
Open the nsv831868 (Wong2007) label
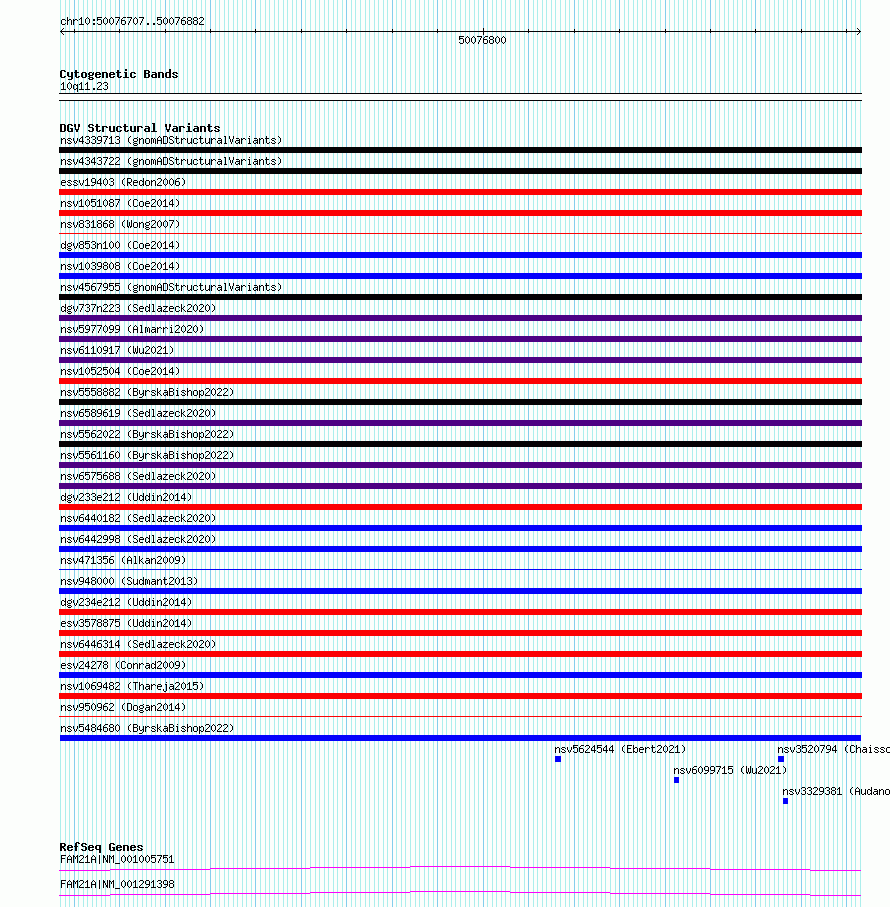[120, 224]
